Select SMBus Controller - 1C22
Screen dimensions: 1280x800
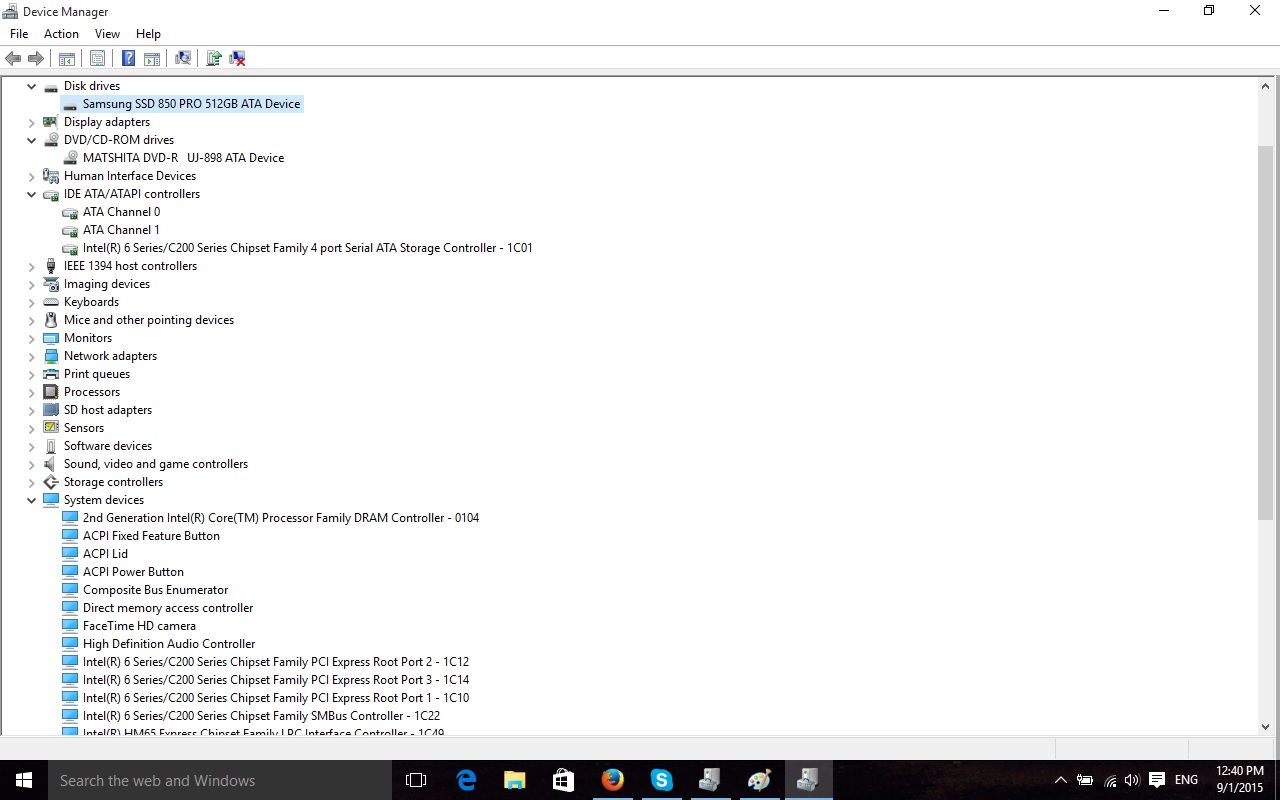click(261, 716)
